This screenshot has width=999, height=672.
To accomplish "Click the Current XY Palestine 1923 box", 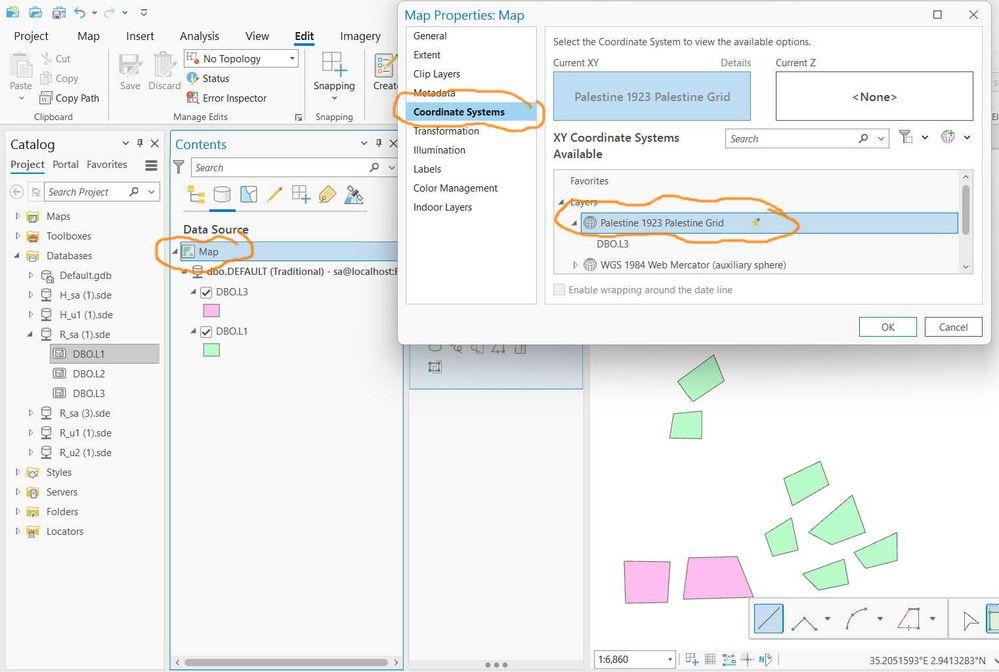I will tap(652, 96).
